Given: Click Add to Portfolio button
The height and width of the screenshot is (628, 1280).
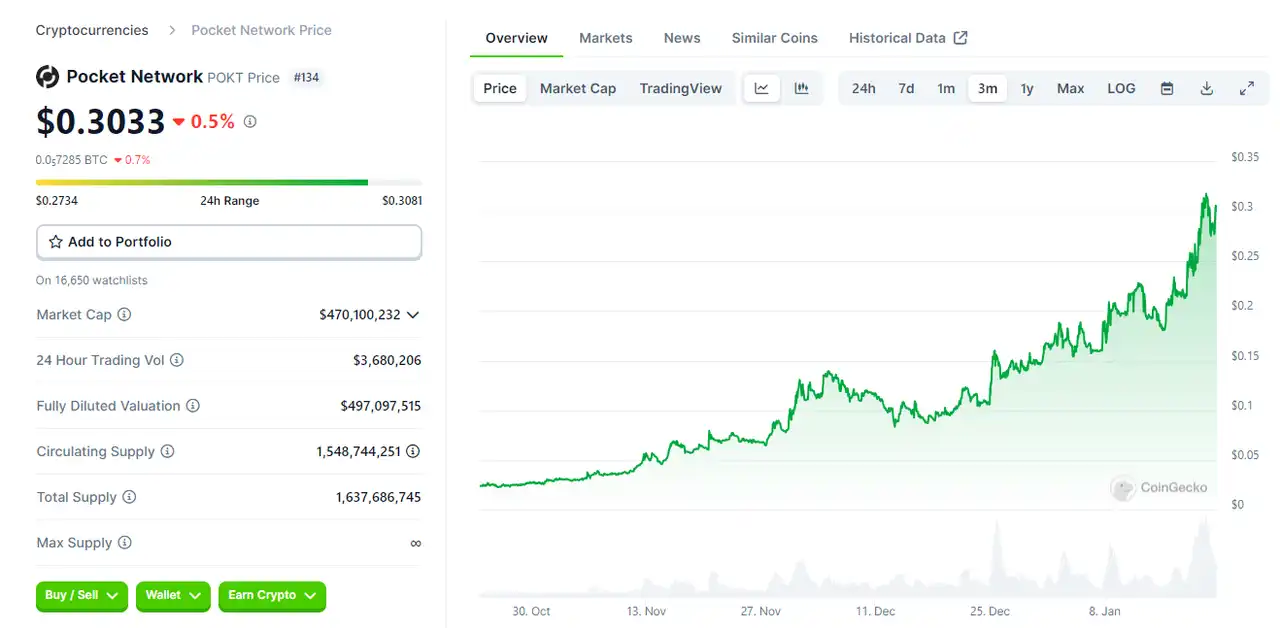Looking at the screenshot, I should (x=228, y=242).
